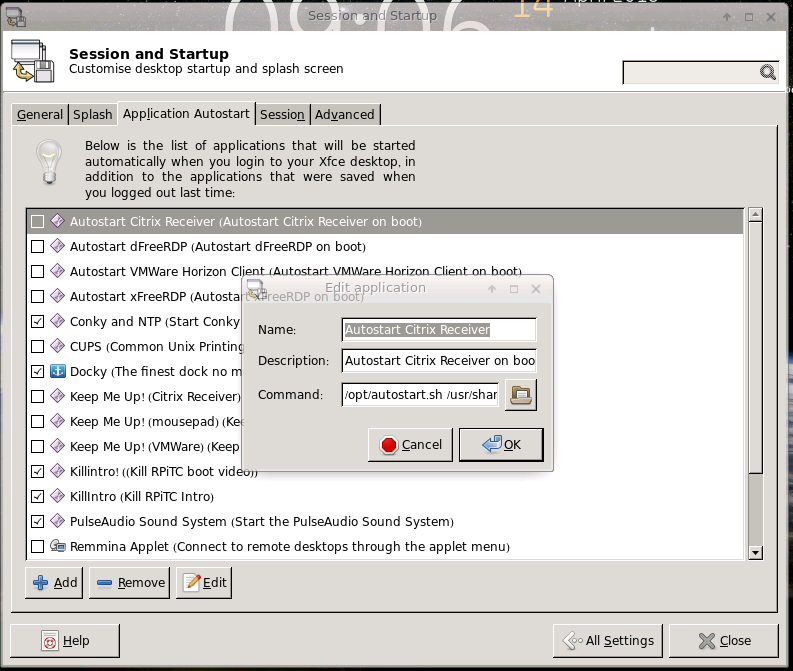
Task: Switch to the Splash tab
Action: click(93, 115)
